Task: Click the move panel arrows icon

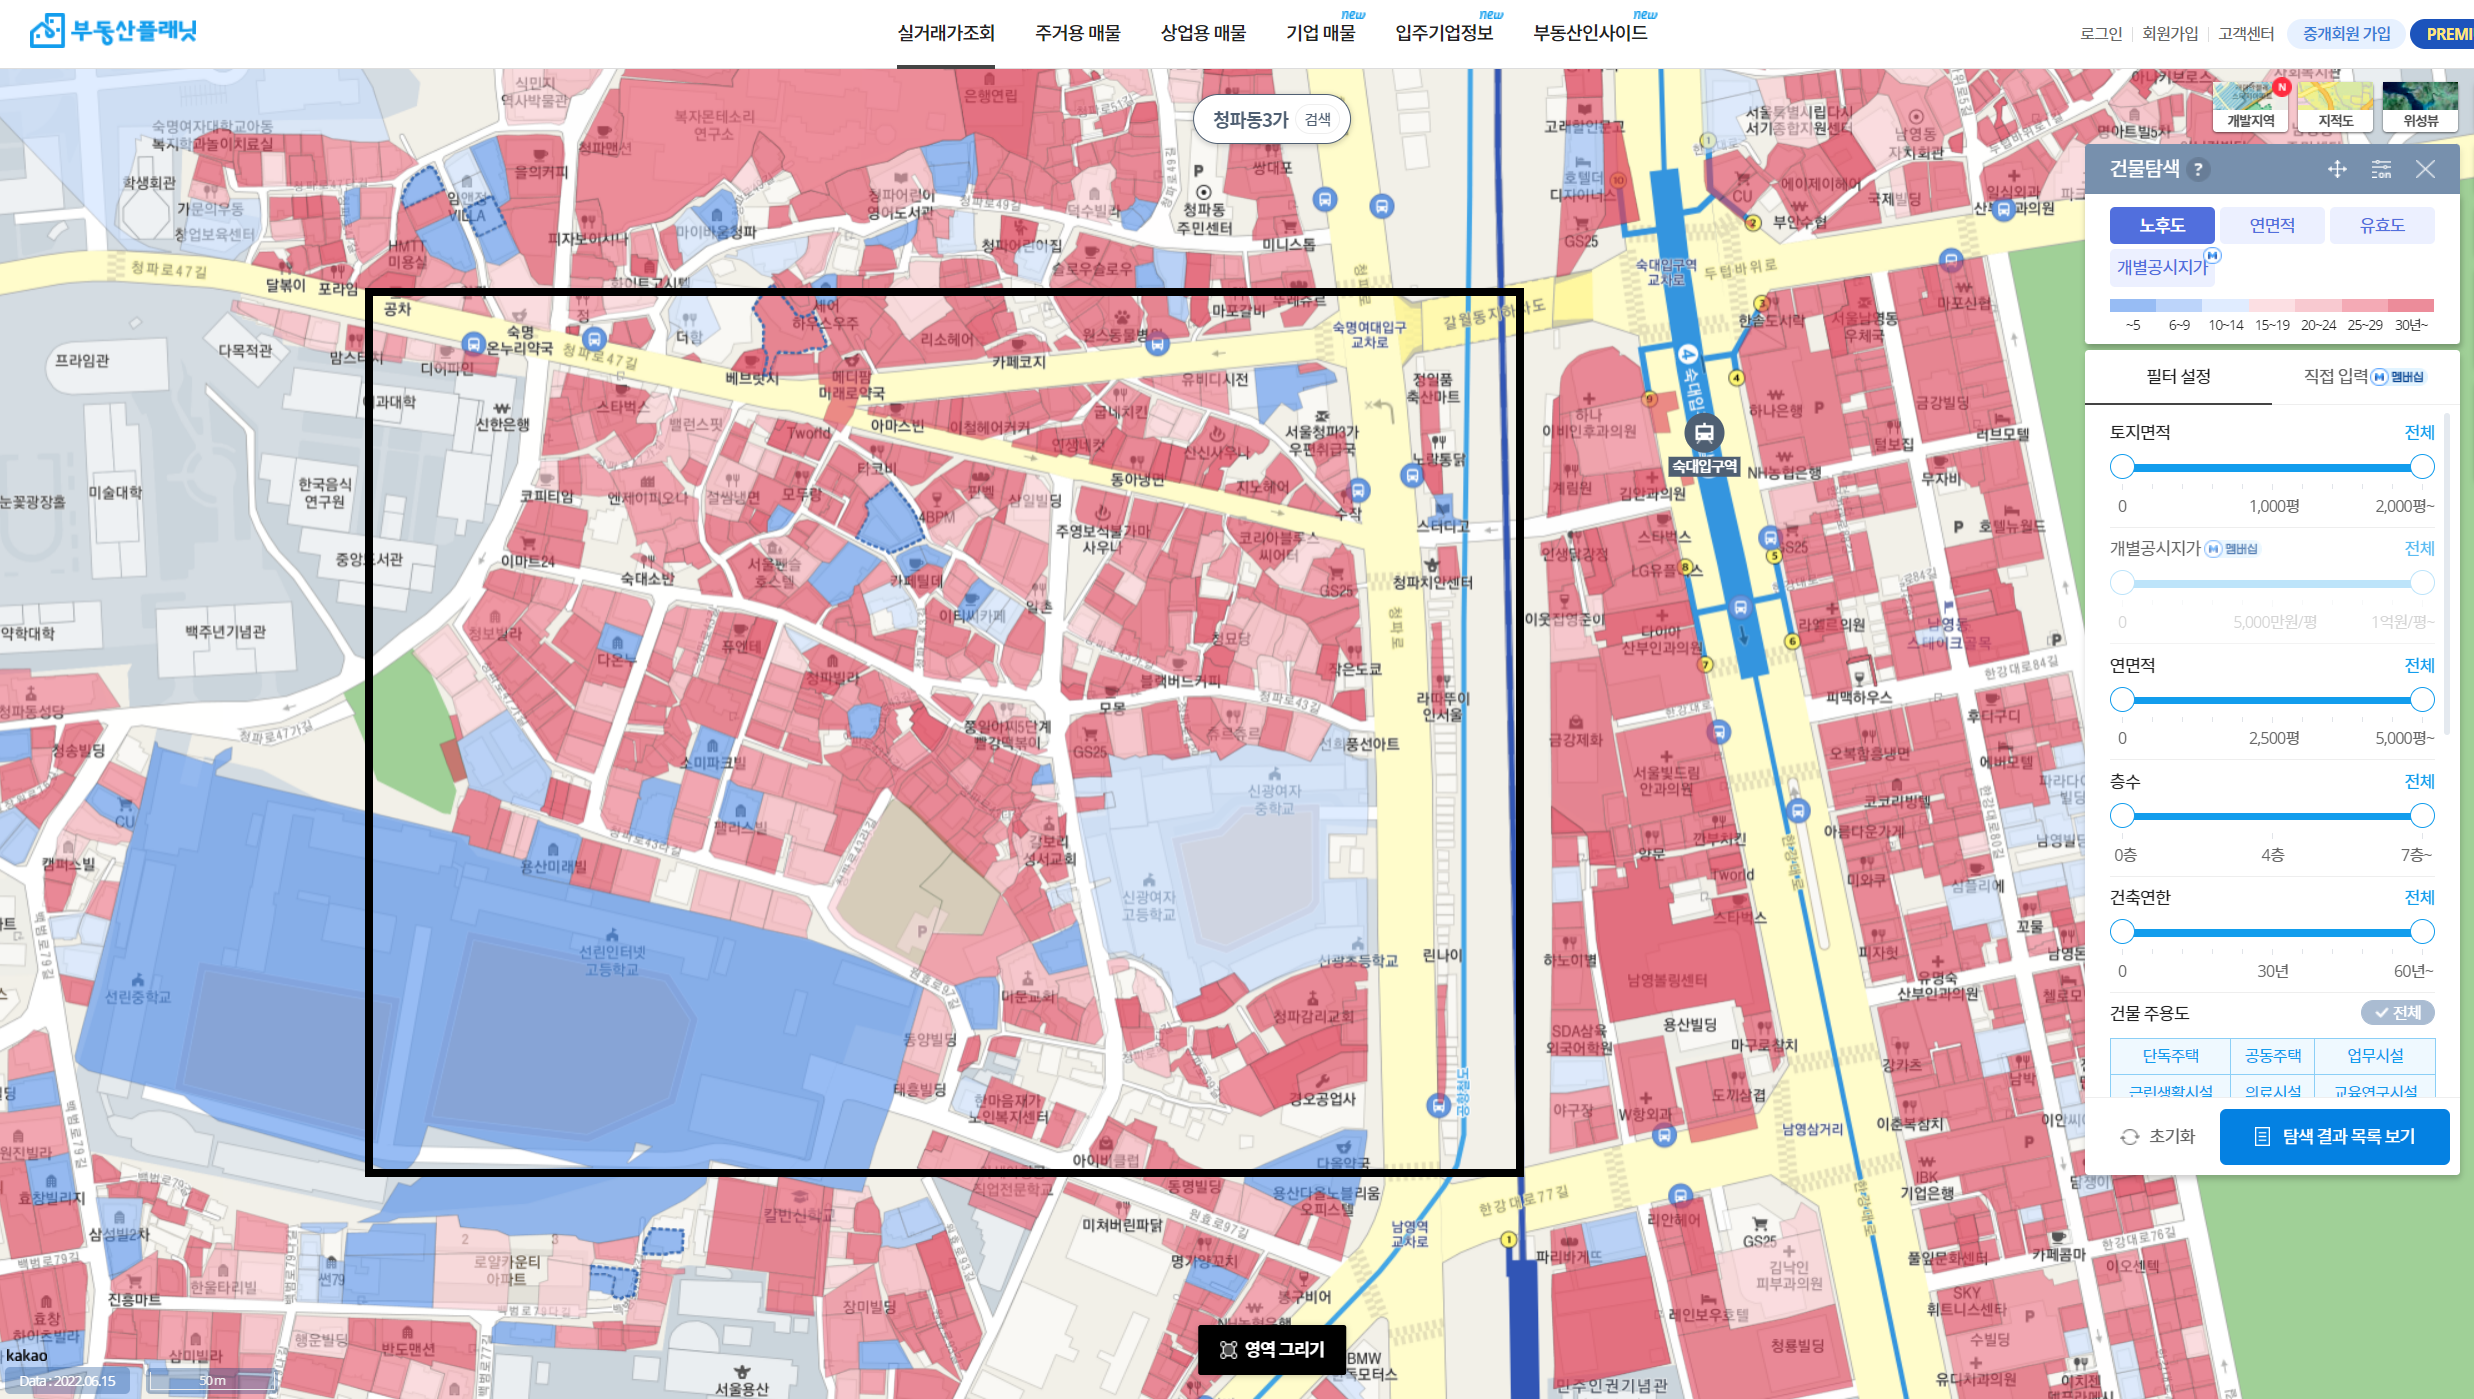Action: pos(2337,169)
